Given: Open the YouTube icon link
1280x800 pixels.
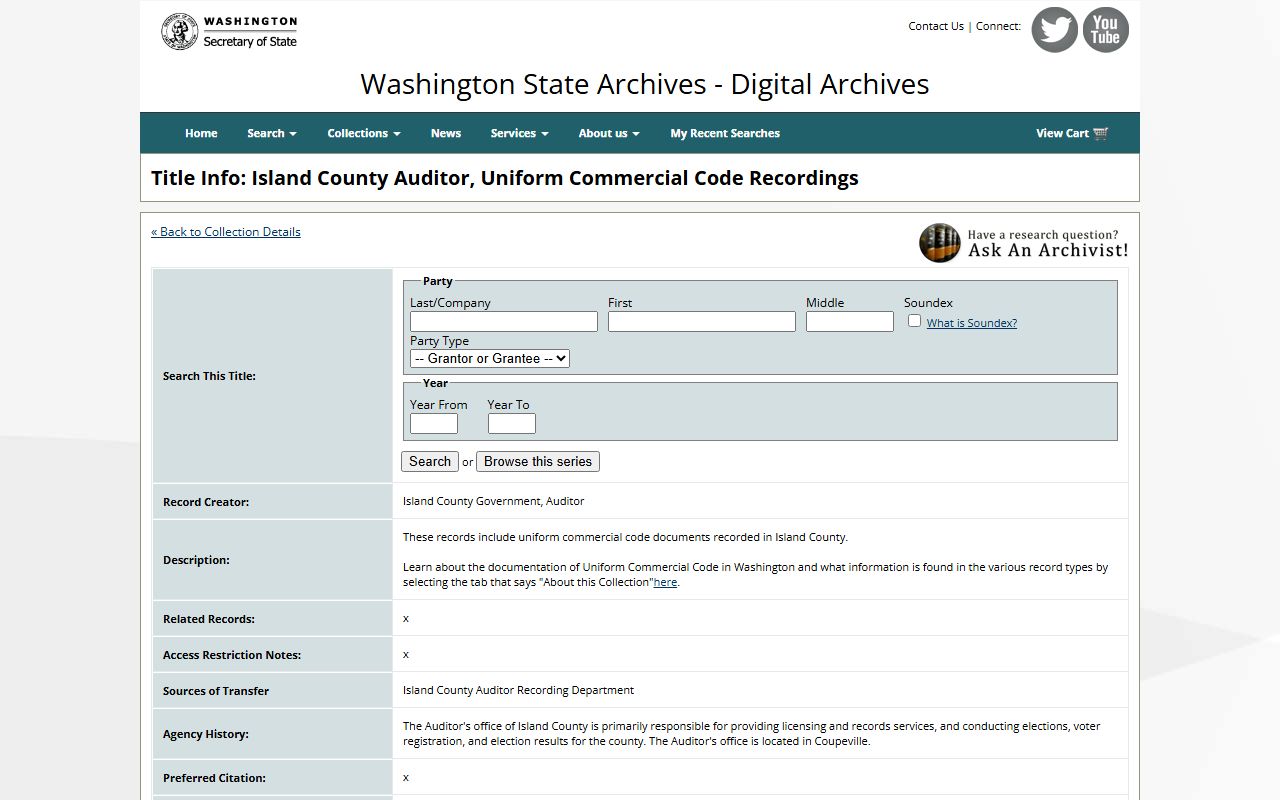Looking at the screenshot, I should [1105, 30].
